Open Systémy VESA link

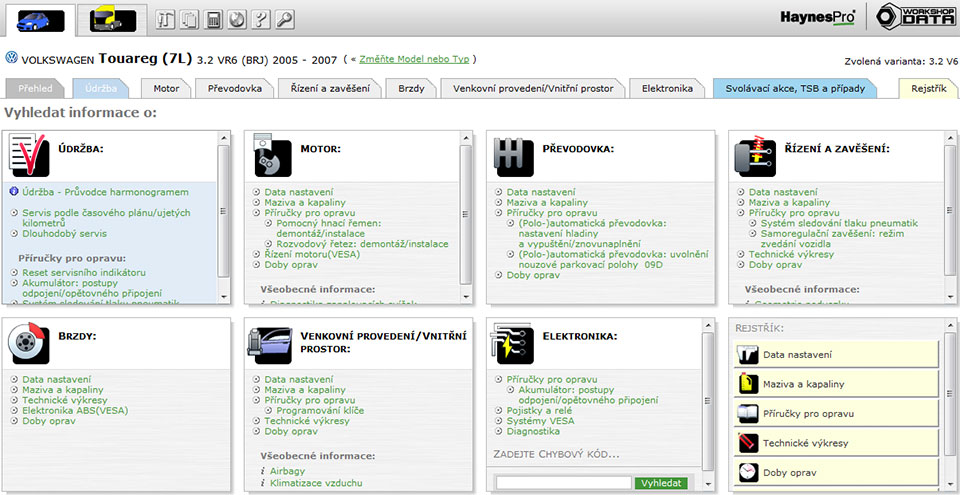click(540, 421)
